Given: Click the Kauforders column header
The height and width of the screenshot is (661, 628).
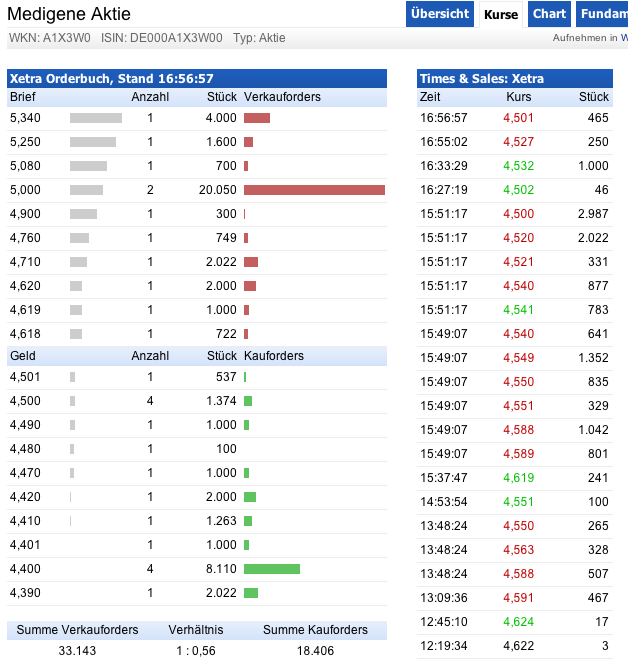Looking at the screenshot, I should [x=274, y=355].
